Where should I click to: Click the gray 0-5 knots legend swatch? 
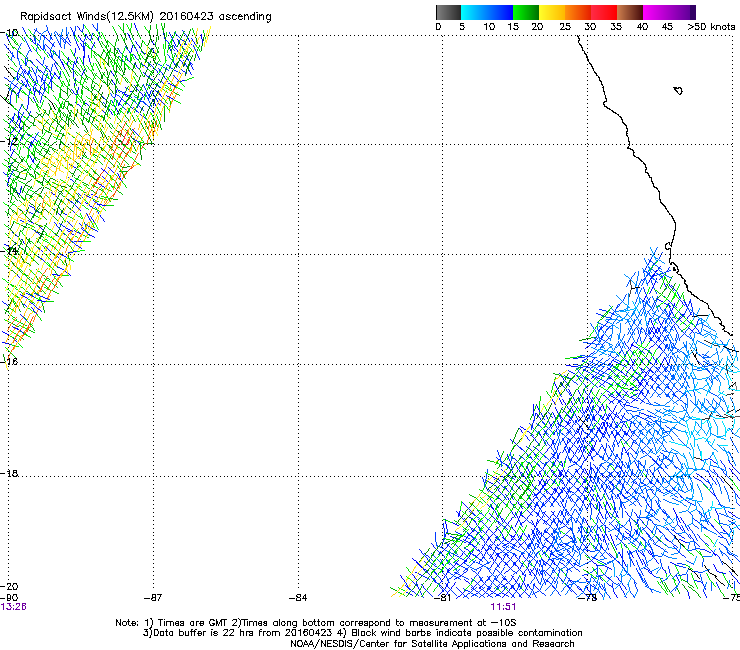click(x=448, y=12)
